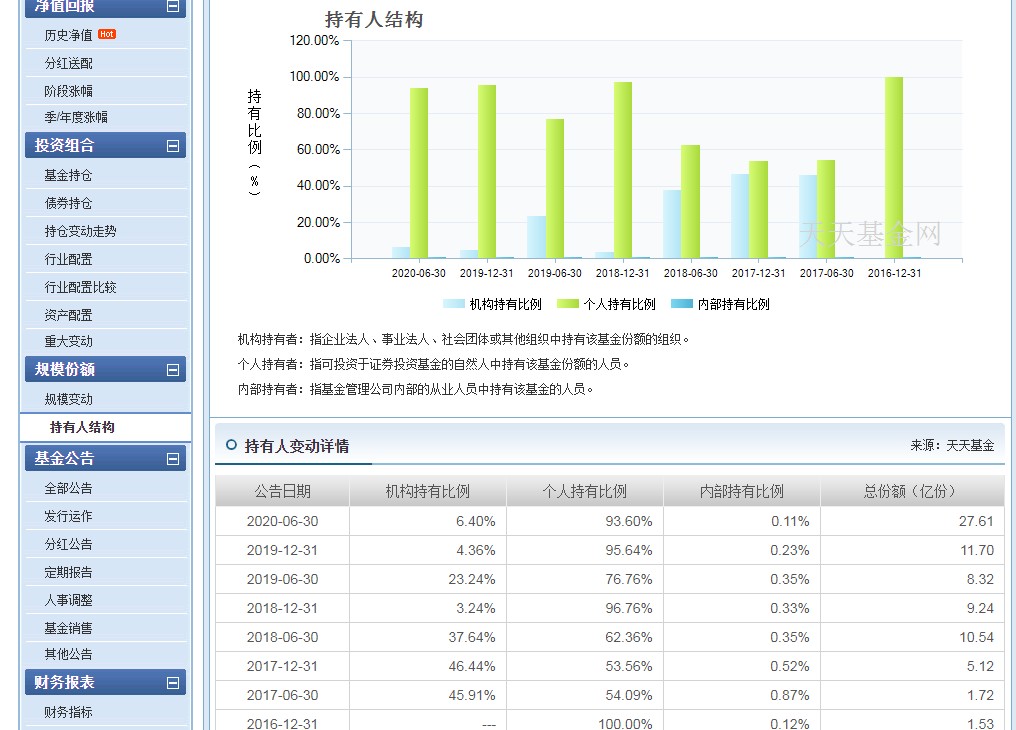The height and width of the screenshot is (730, 1016).
Task: Open 基金持仓 in sidebar
Action: point(69,176)
